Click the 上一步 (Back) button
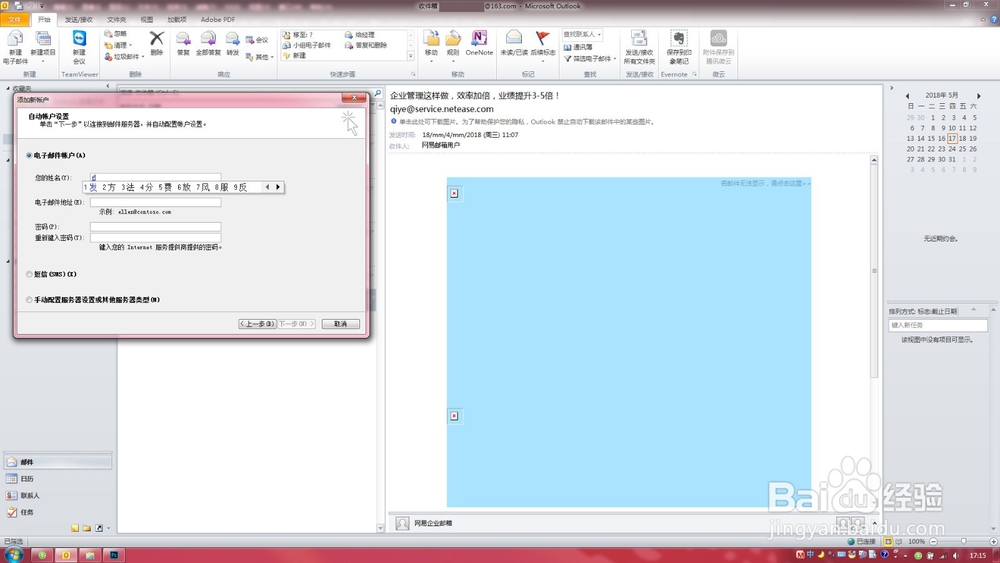The height and width of the screenshot is (563, 1000). click(x=258, y=324)
